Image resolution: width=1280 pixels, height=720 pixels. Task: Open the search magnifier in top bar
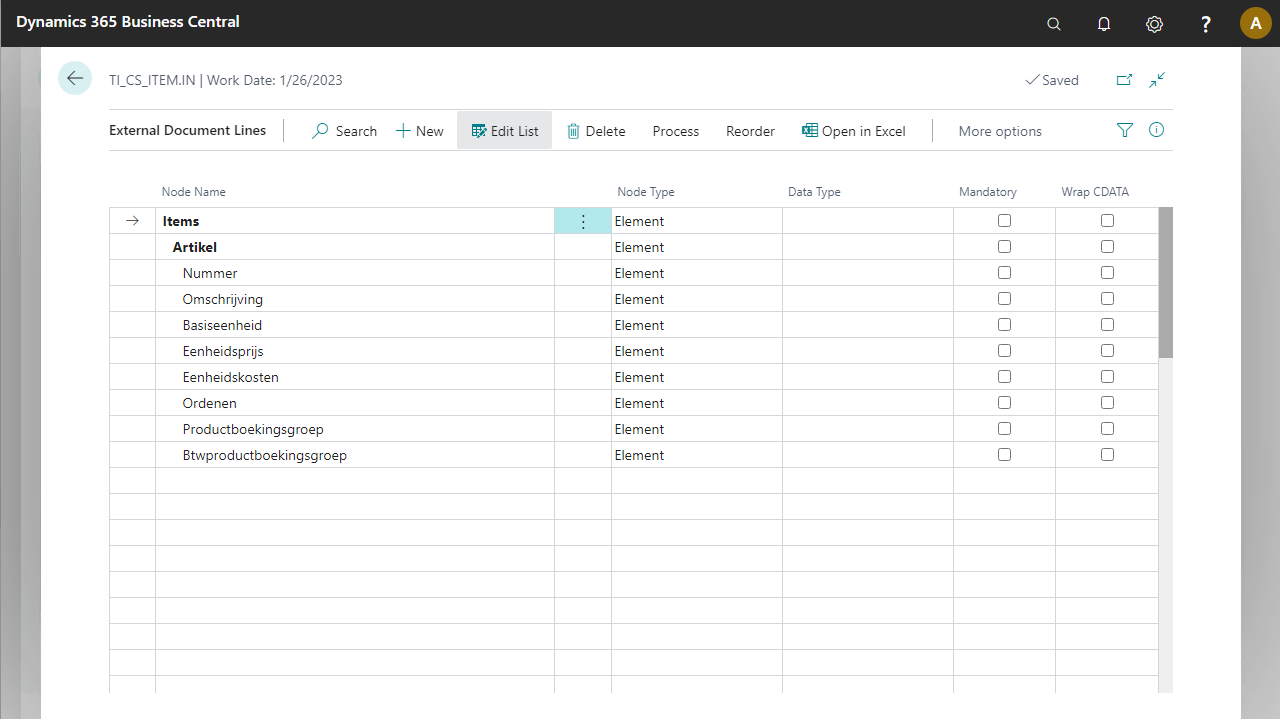click(x=1054, y=24)
